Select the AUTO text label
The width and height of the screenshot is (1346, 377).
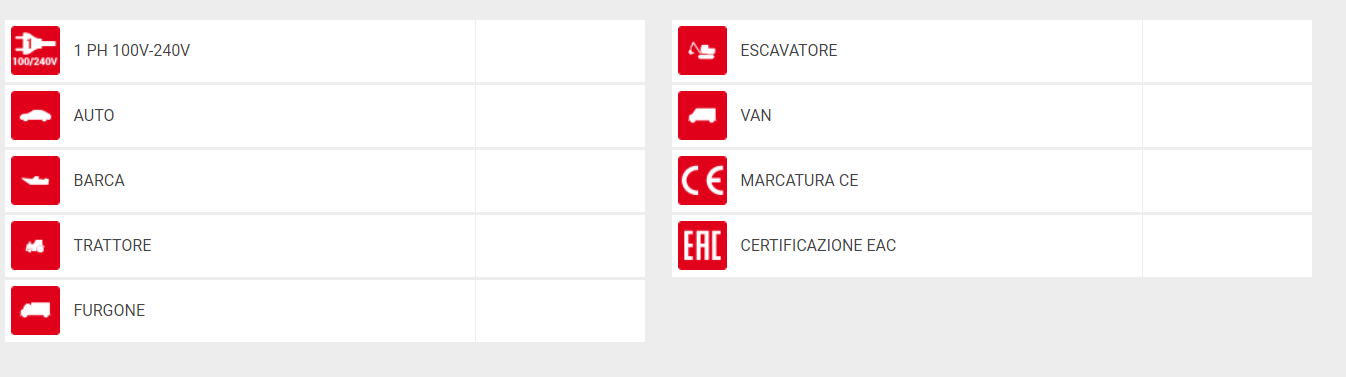[x=94, y=115]
